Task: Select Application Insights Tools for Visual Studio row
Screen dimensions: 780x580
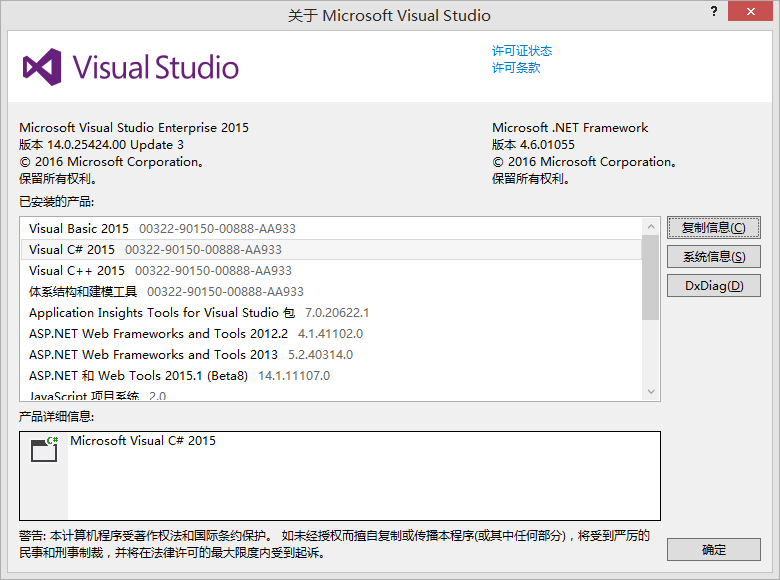Action: [331, 312]
